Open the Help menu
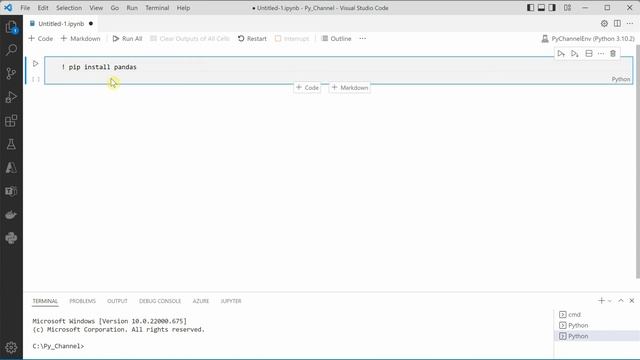Viewport: 640px width, 360px height. (183, 8)
